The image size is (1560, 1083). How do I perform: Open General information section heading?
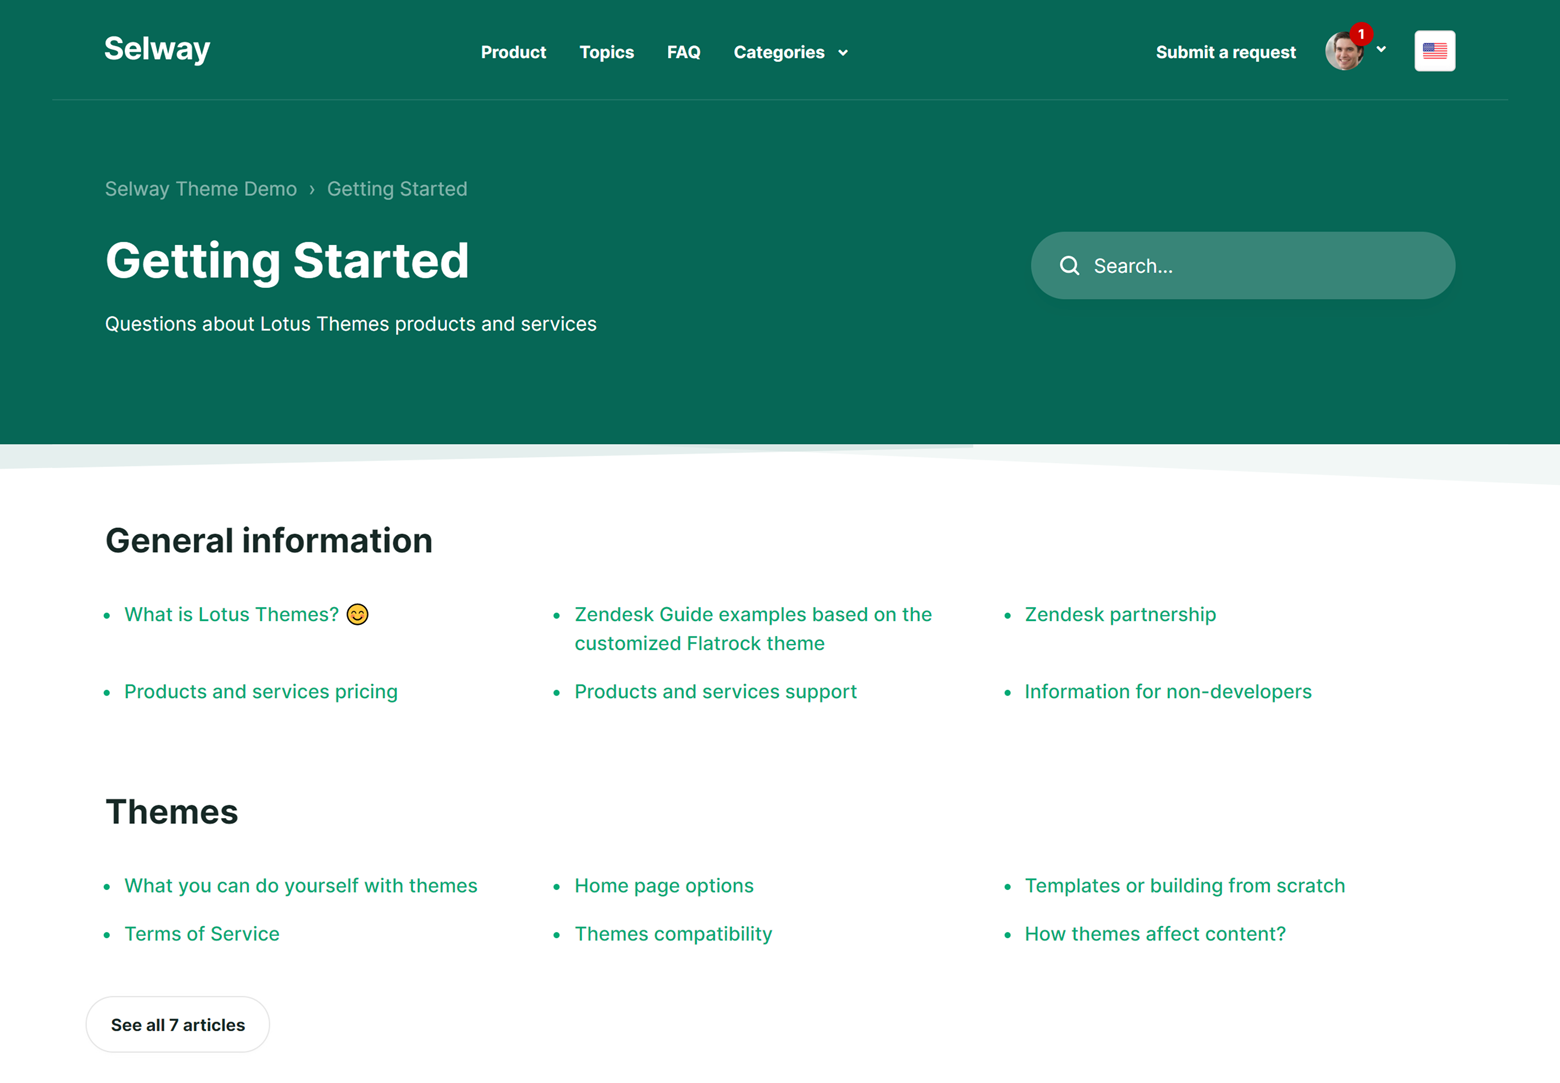pos(269,541)
